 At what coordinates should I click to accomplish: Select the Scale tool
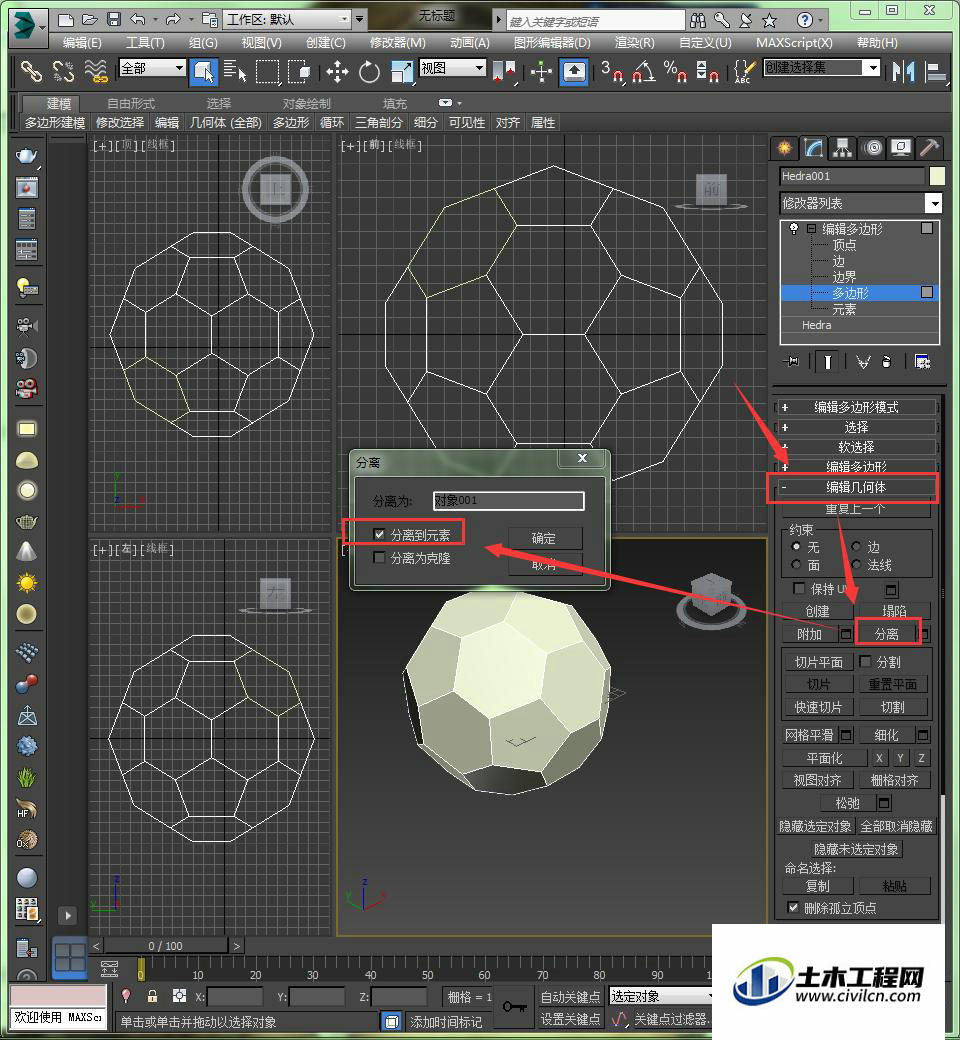401,71
